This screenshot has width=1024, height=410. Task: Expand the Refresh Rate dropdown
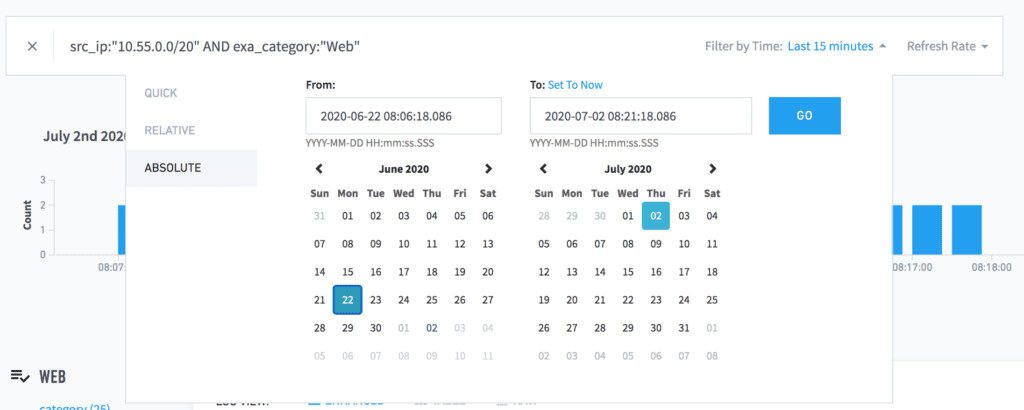(x=947, y=47)
